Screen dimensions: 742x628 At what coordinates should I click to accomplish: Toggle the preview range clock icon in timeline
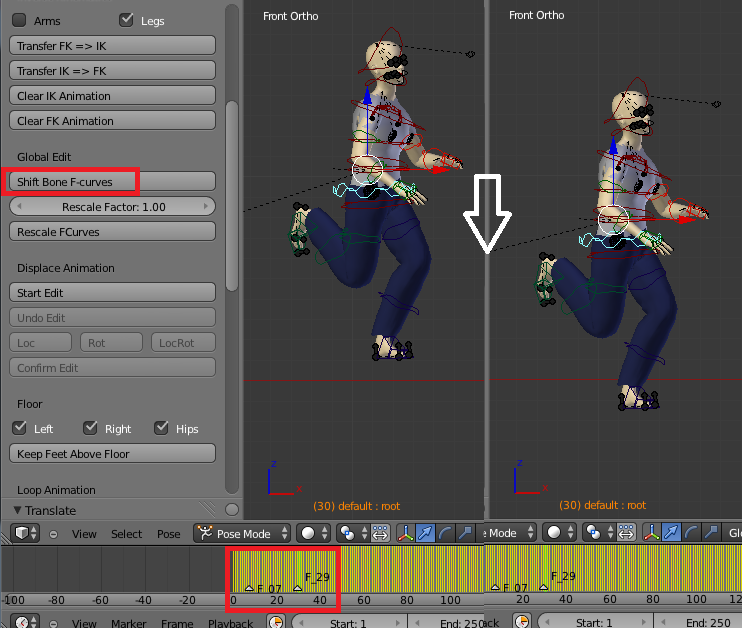[x=277, y=622]
